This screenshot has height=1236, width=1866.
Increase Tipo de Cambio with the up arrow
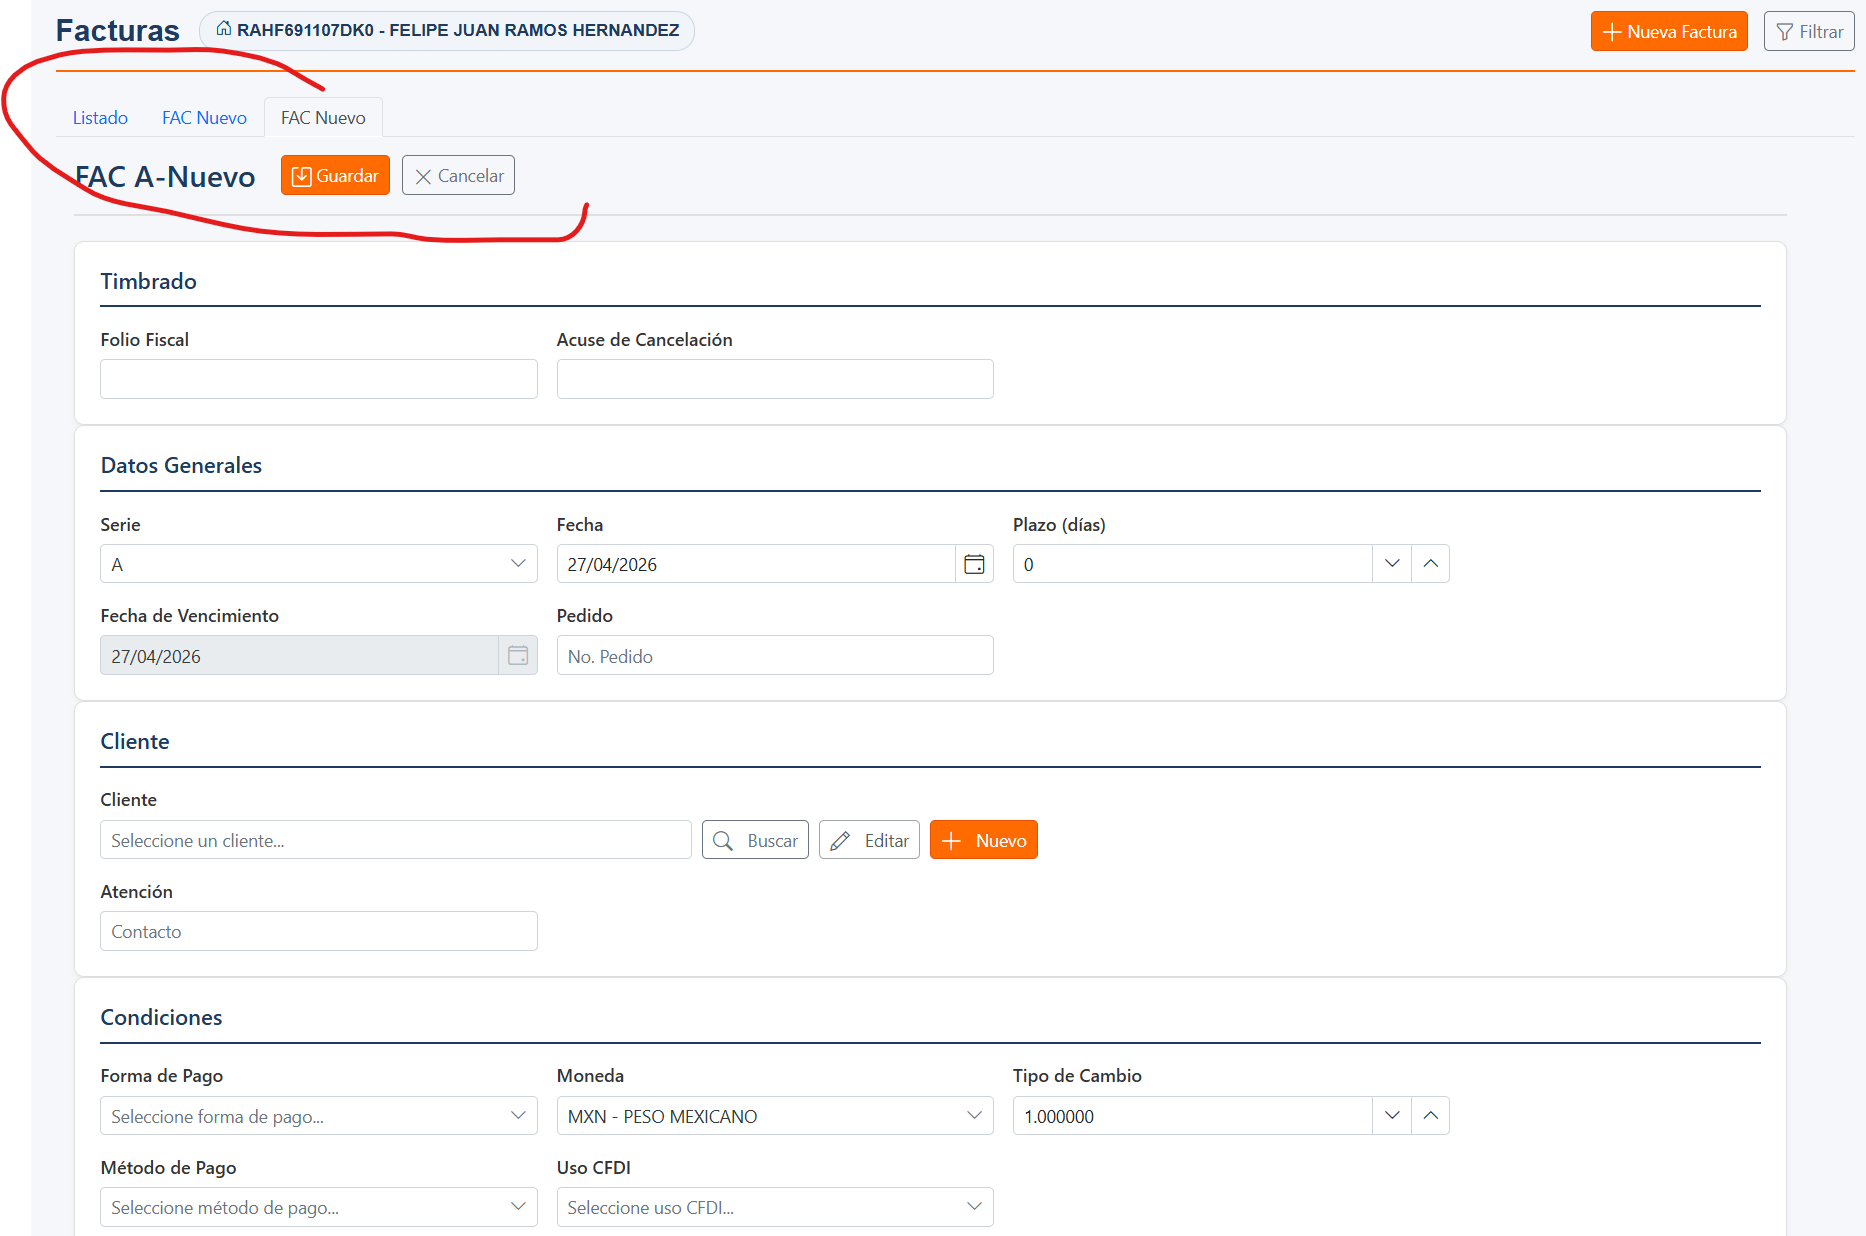[1430, 1116]
